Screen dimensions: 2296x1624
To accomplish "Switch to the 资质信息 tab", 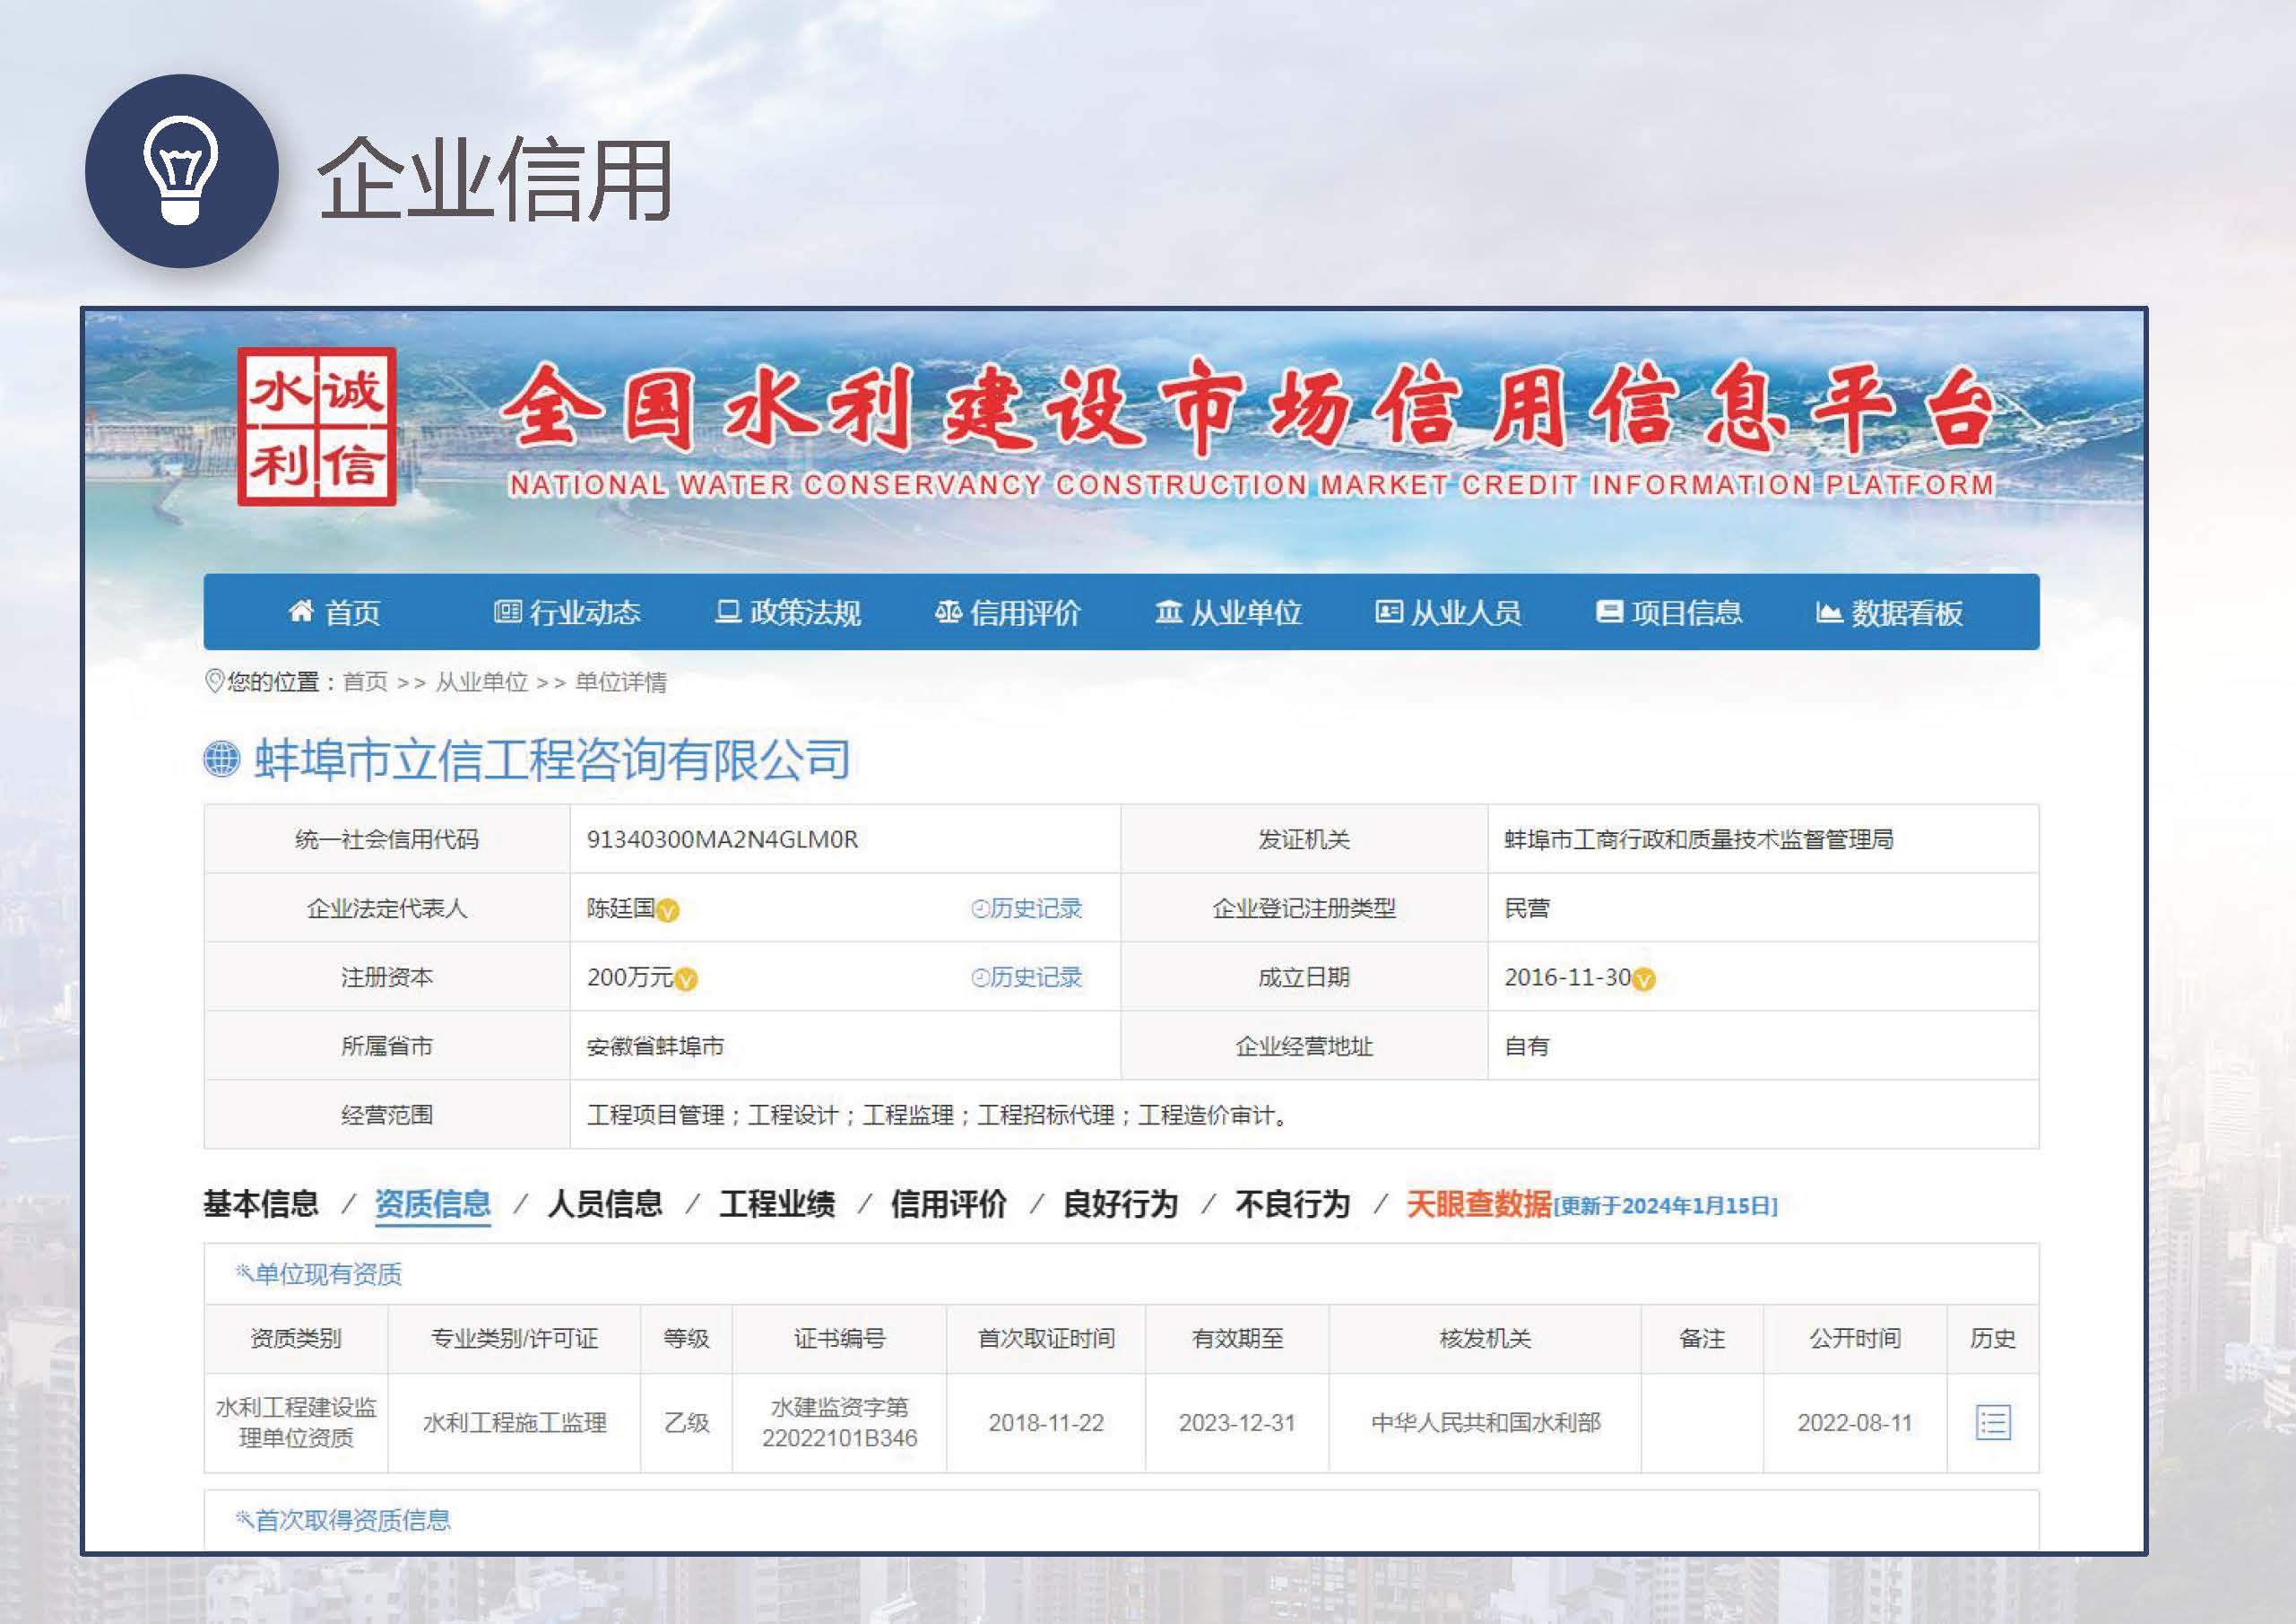I will click(x=433, y=1203).
